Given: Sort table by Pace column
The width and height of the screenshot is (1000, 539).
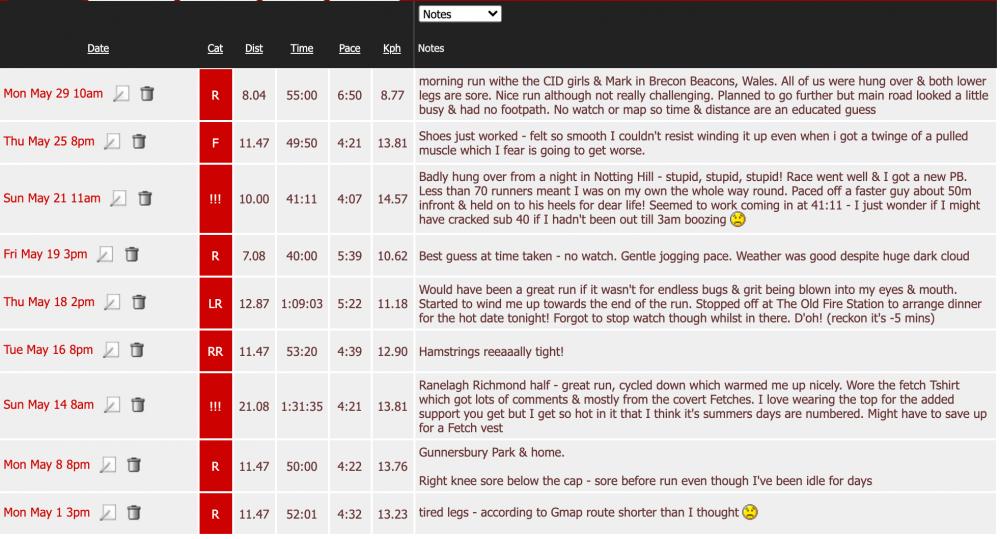Looking at the screenshot, I should (x=349, y=48).
